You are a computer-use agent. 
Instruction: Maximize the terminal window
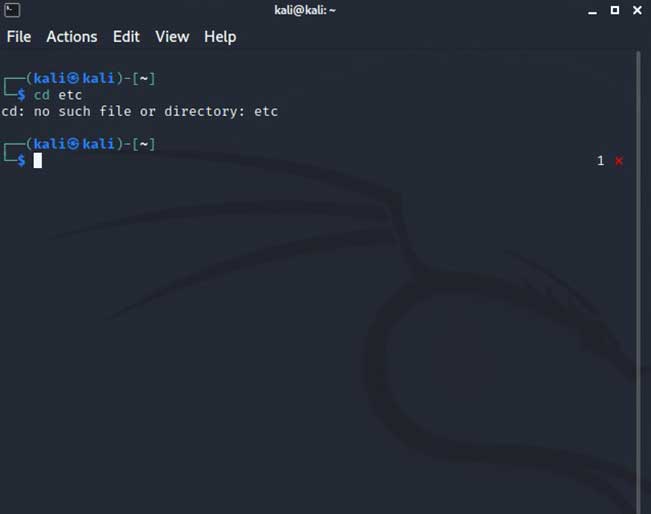point(614,10)
